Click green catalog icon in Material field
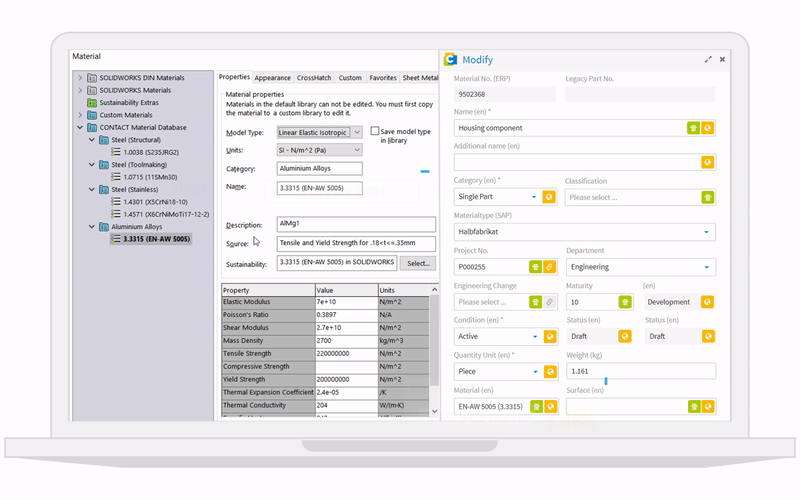Viewport: 800px width, 500px height. [536, 407]
